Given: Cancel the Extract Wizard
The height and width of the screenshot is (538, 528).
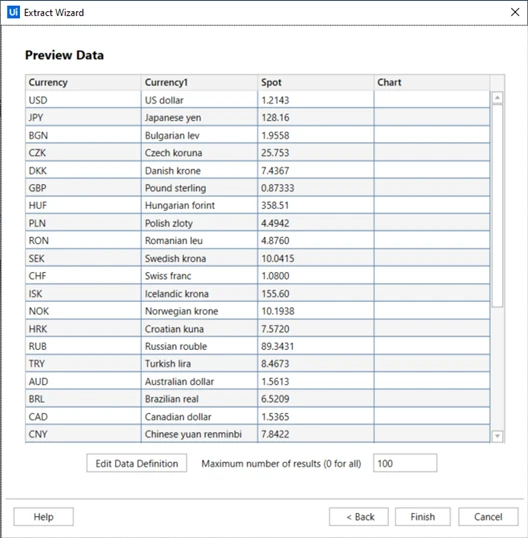Looking at the screenshot, I should point(488,517).
